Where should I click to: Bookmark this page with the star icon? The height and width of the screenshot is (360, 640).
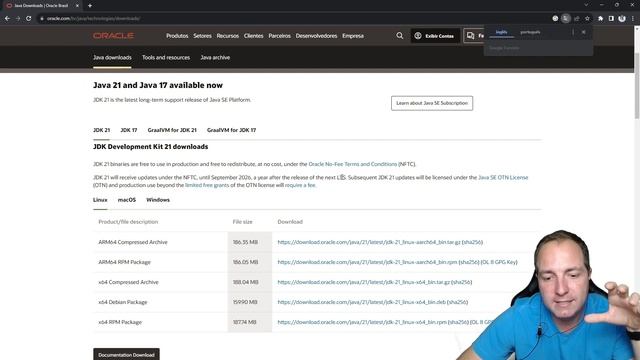coord(587,18)
